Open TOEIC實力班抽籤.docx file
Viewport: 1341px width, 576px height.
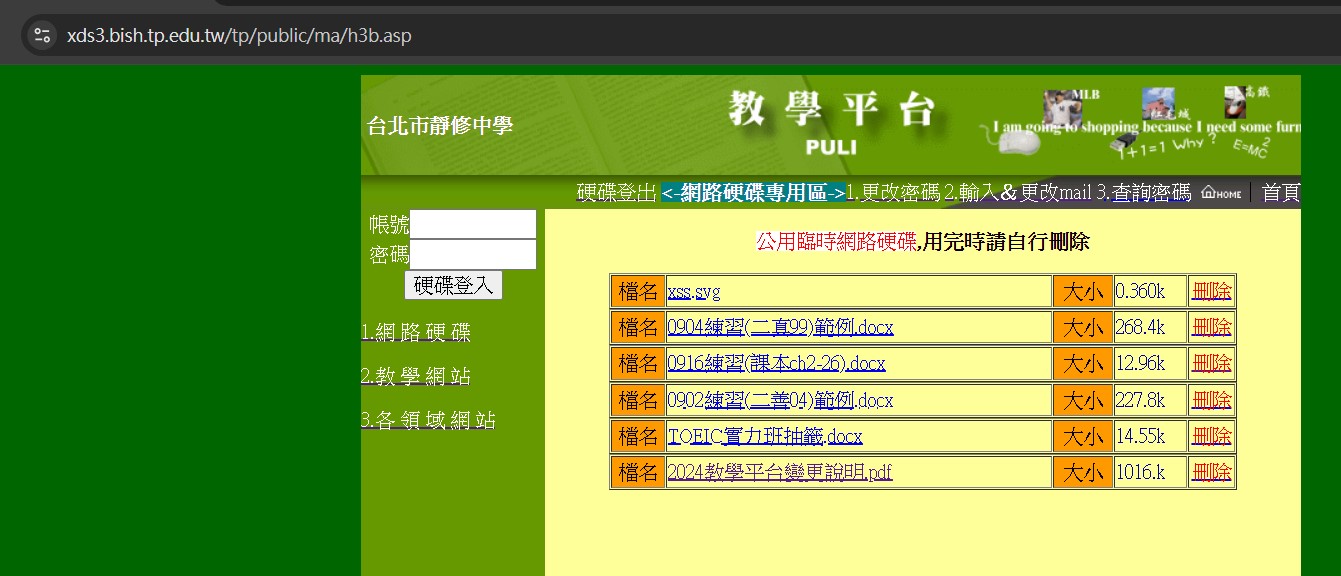[765, 437]
